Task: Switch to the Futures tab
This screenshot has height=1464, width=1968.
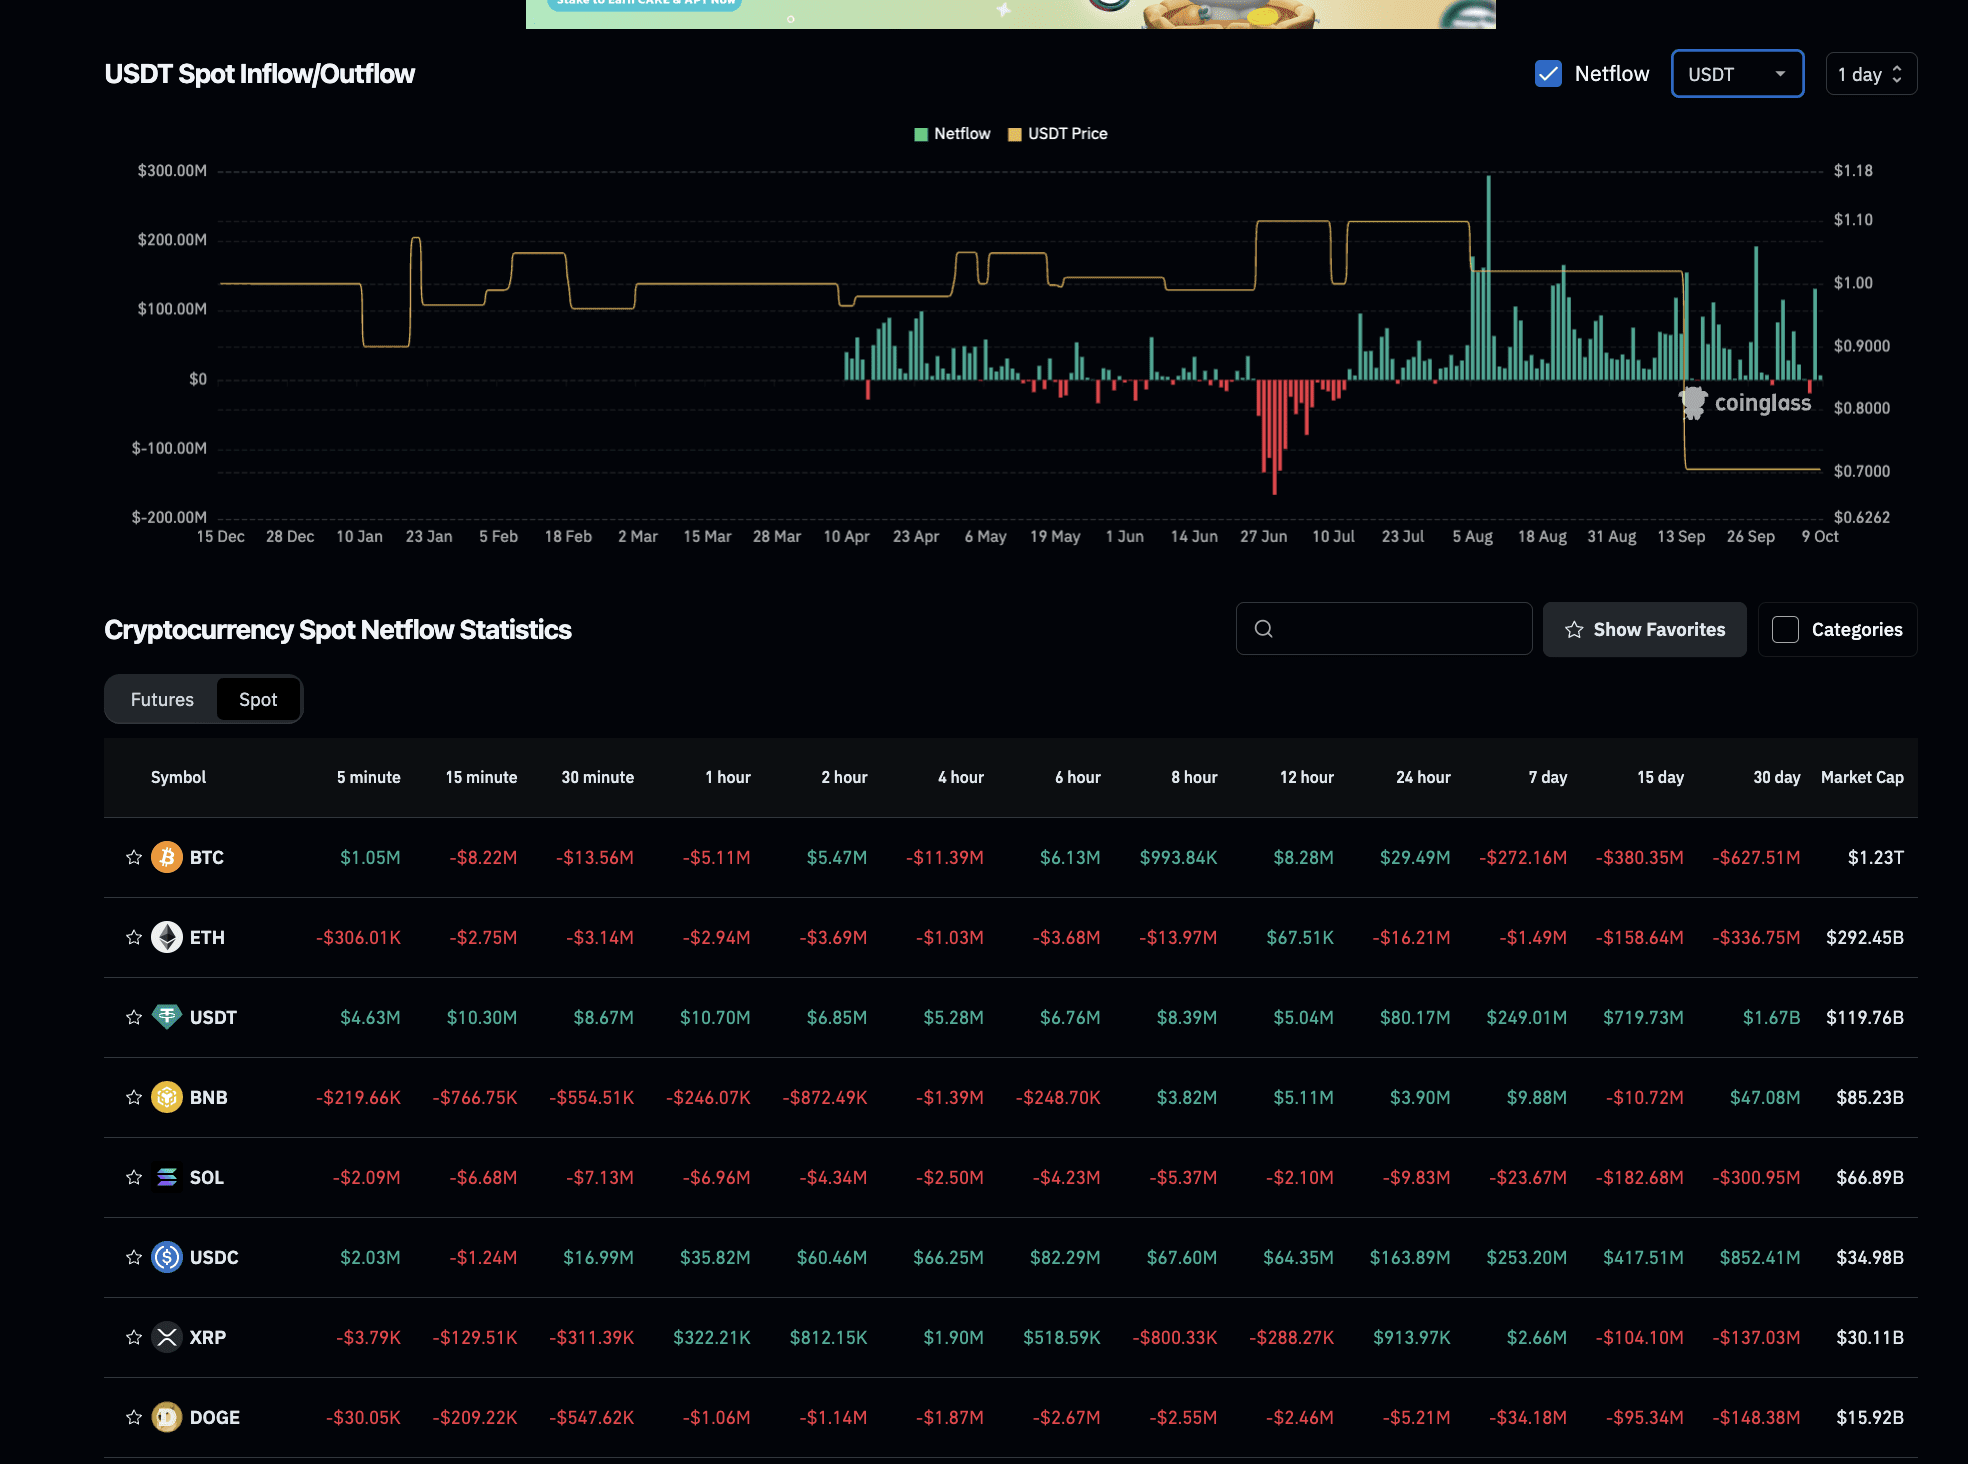Action: [x=162, y=699]
